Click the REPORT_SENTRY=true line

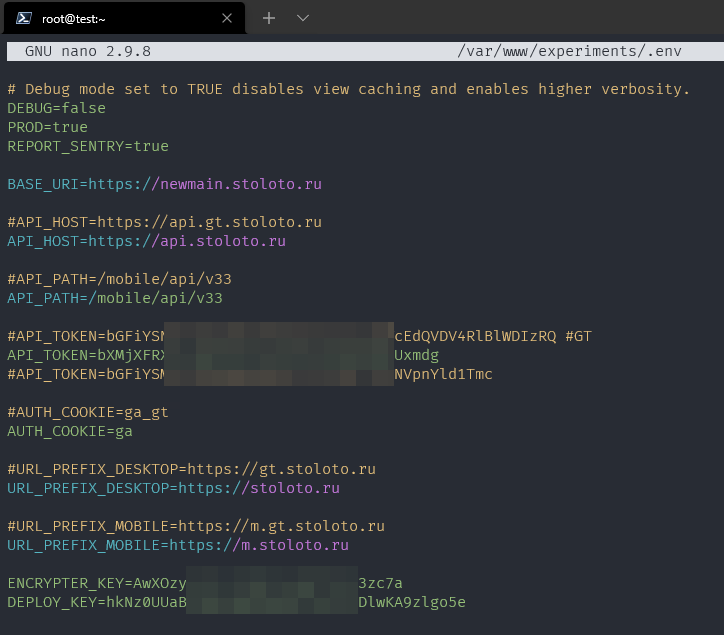[88, 146]
